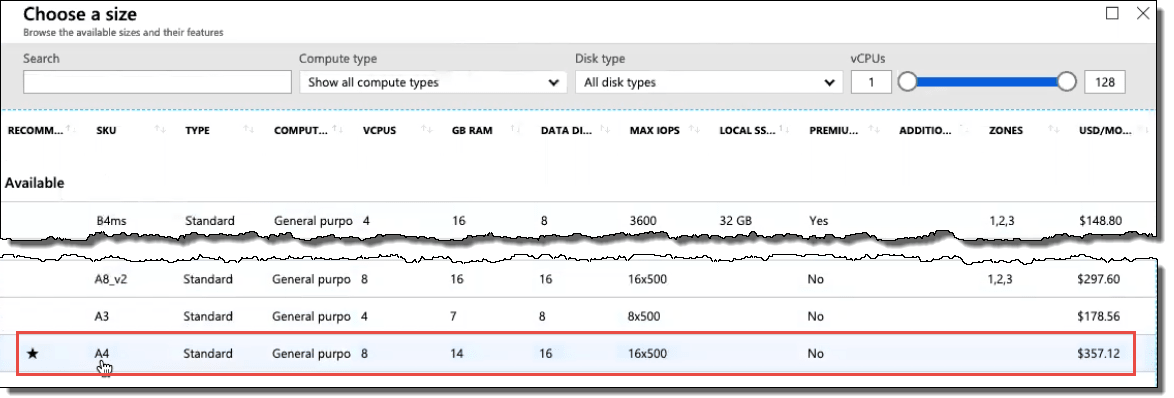Sort by the DATA DI... column header
Image resolution: width=1174 pixels, height=398 pixels.
[566, 130]
